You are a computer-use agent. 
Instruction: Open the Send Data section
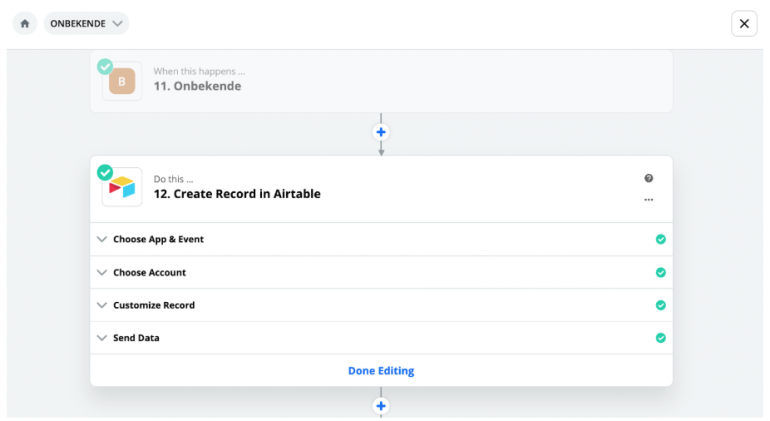(381, 338)
